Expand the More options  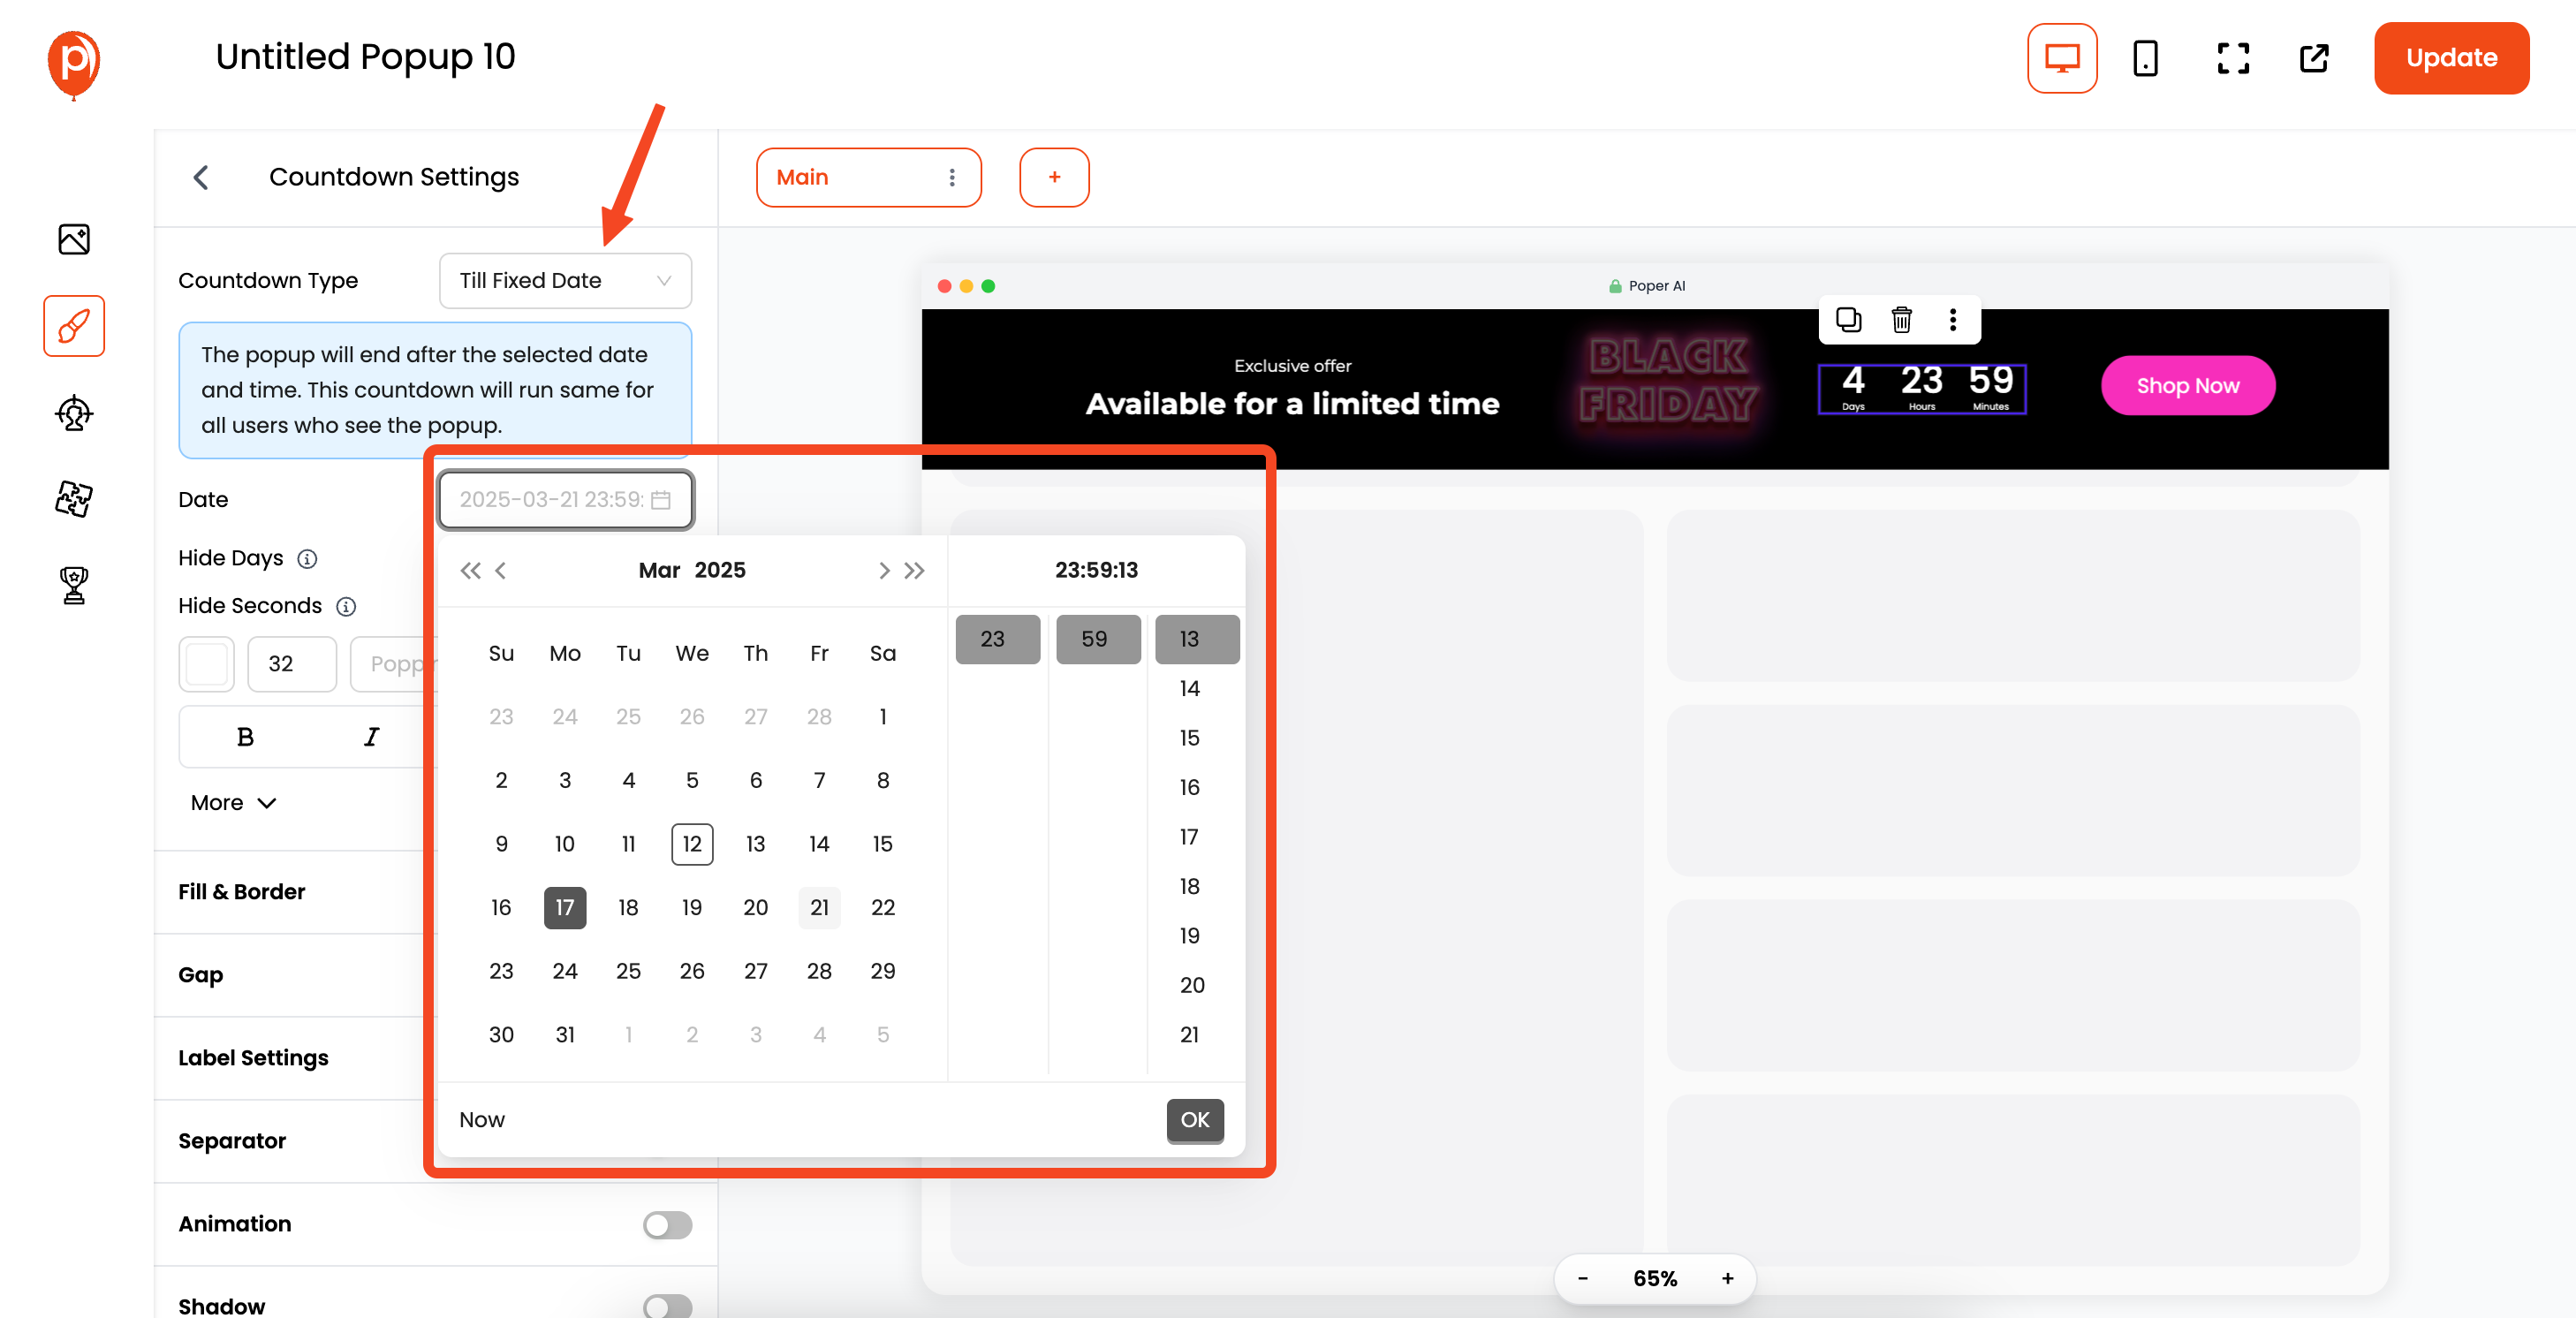click(x=233, y=803)
